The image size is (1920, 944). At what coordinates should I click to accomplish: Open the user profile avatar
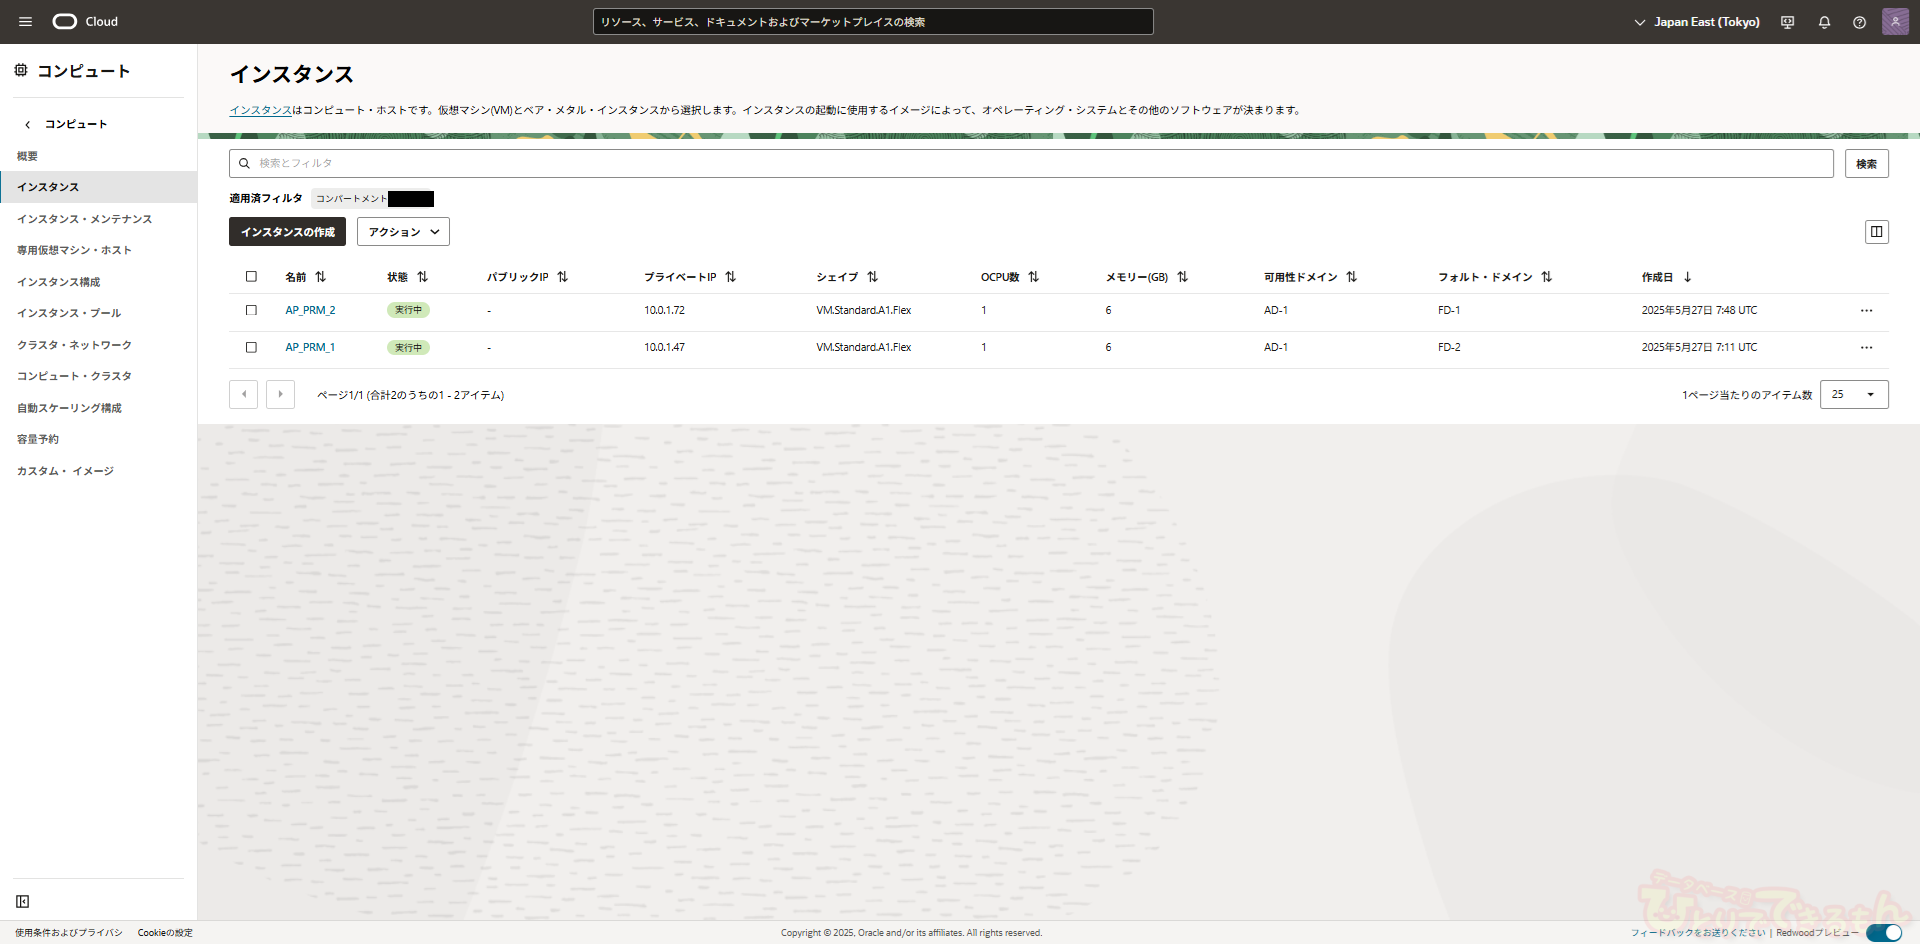pos(1895,22)
